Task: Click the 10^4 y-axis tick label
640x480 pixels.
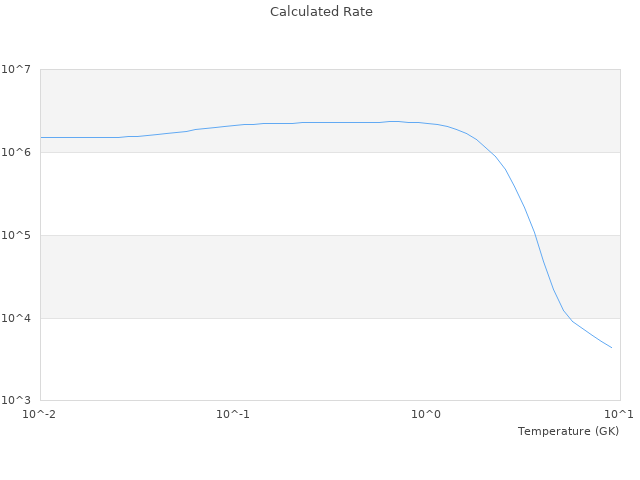Action: click(x=16, y=318)
